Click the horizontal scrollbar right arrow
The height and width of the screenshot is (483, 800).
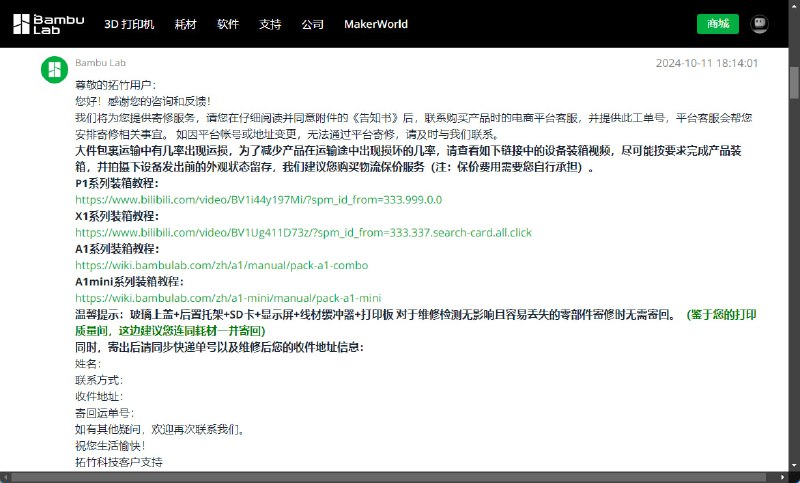(783, 477)
